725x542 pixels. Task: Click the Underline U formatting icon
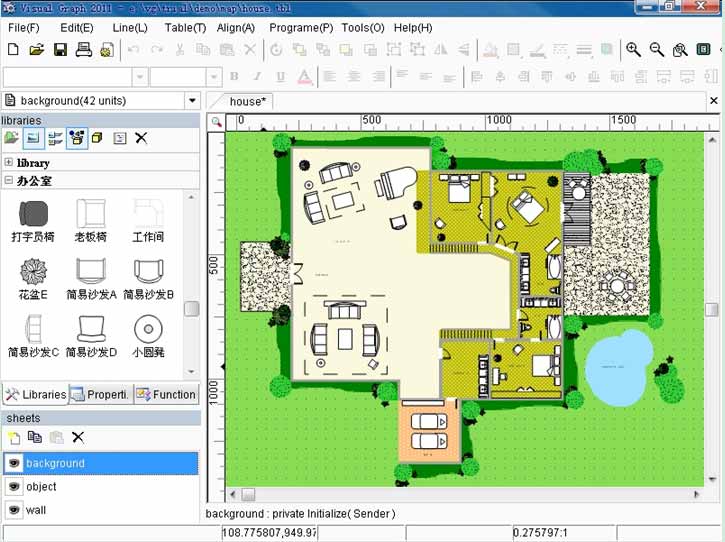281,77
